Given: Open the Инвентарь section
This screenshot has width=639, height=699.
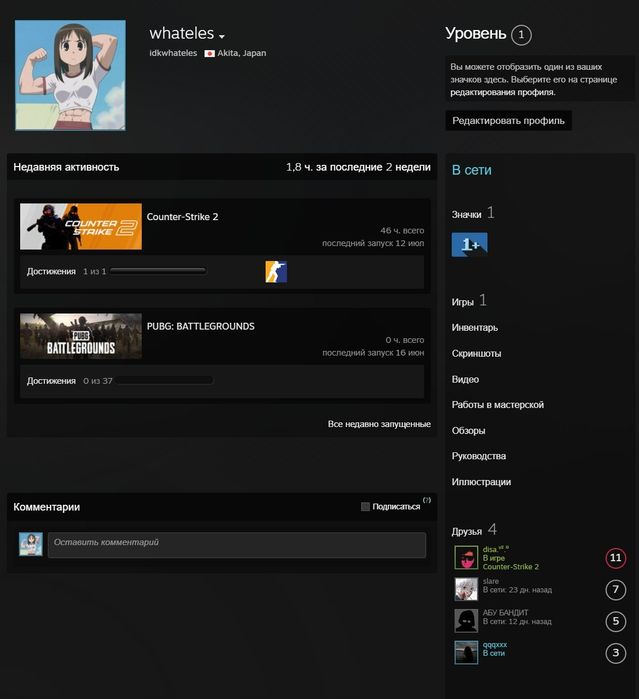Looking at the screenshot, I should point(474,328).
